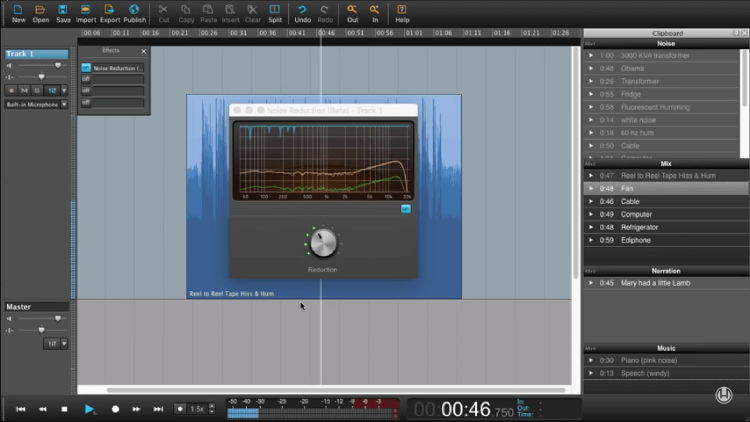Click the Cut scissors icon
750x422 pixels.
(x=164, y=13)
